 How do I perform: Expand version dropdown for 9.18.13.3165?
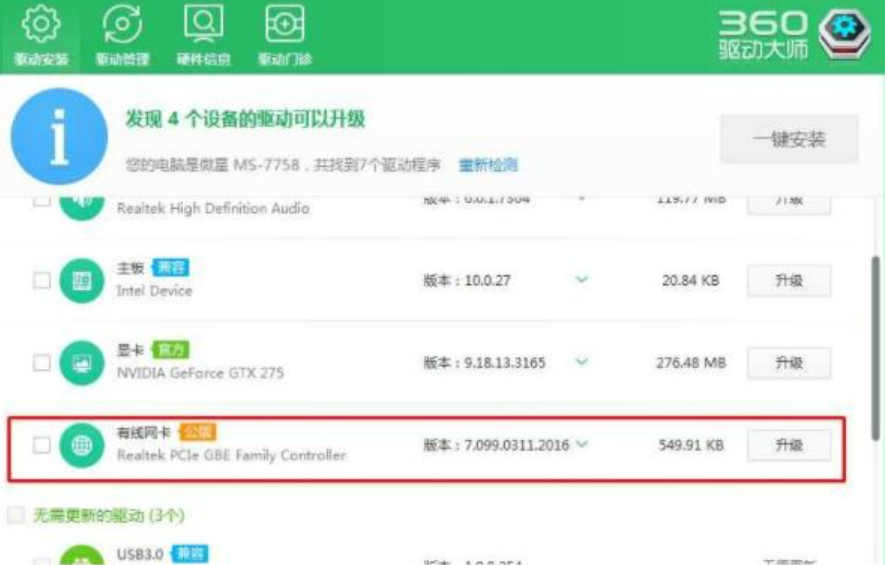(581, 362)
